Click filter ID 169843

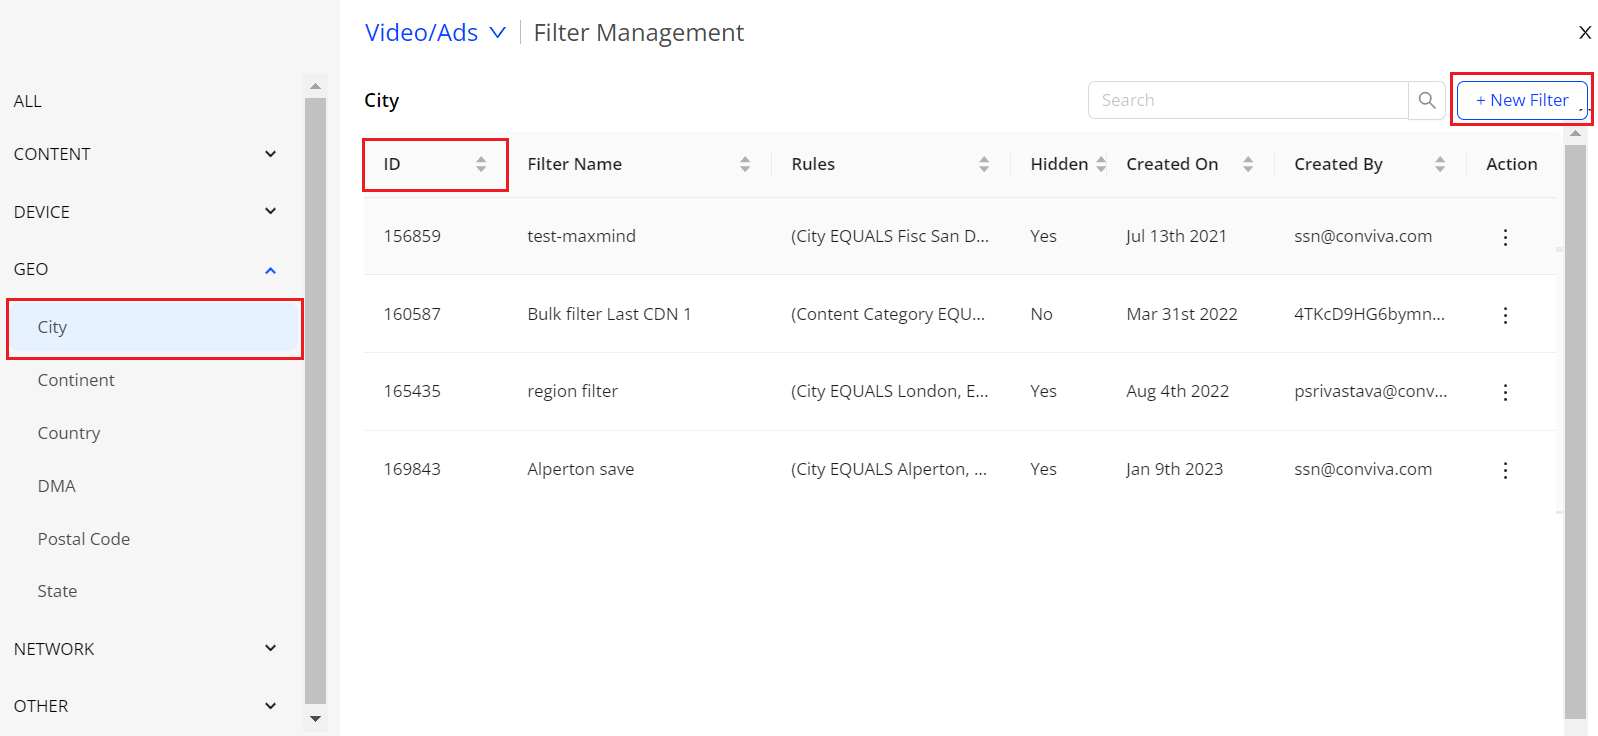(x=412, y=469)
